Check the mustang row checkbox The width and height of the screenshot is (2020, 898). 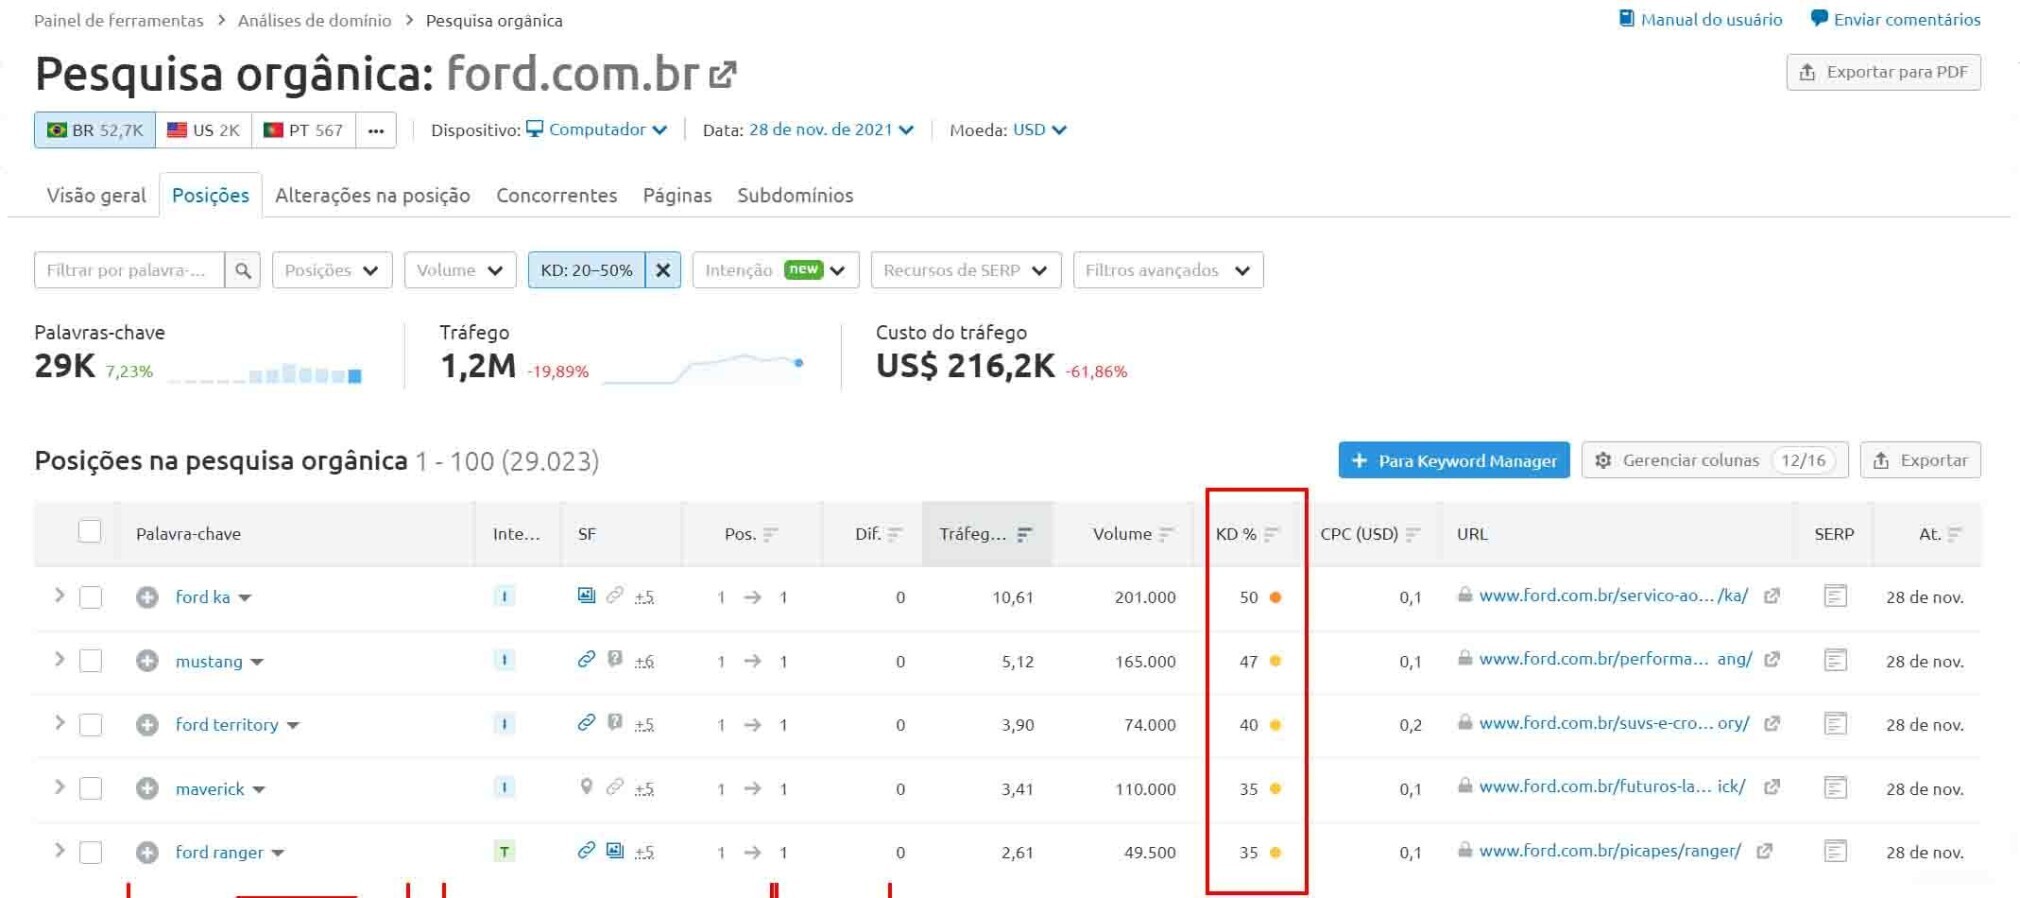[90, 661]
